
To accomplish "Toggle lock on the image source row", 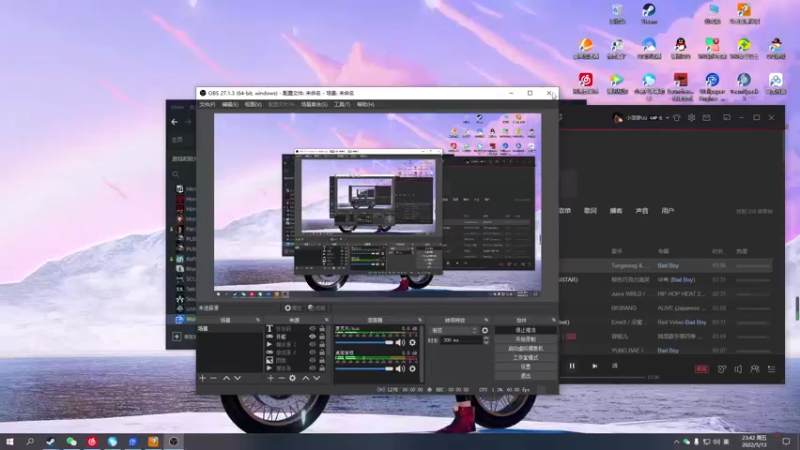I will coord(322,360).
